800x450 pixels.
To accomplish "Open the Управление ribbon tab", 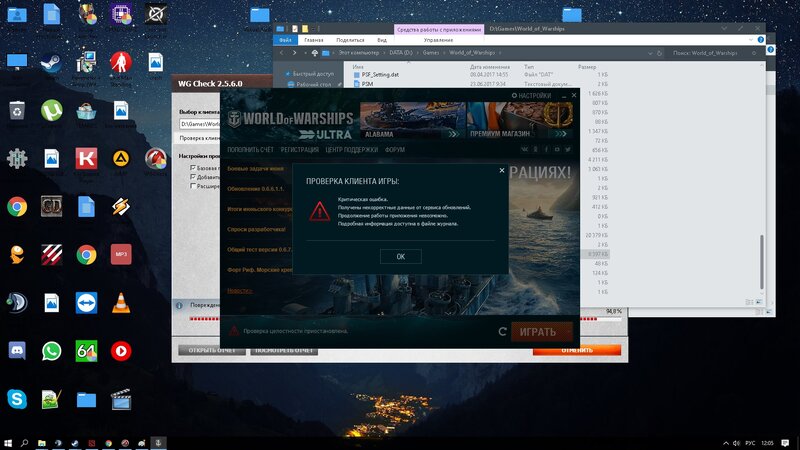I will (438, 40).
